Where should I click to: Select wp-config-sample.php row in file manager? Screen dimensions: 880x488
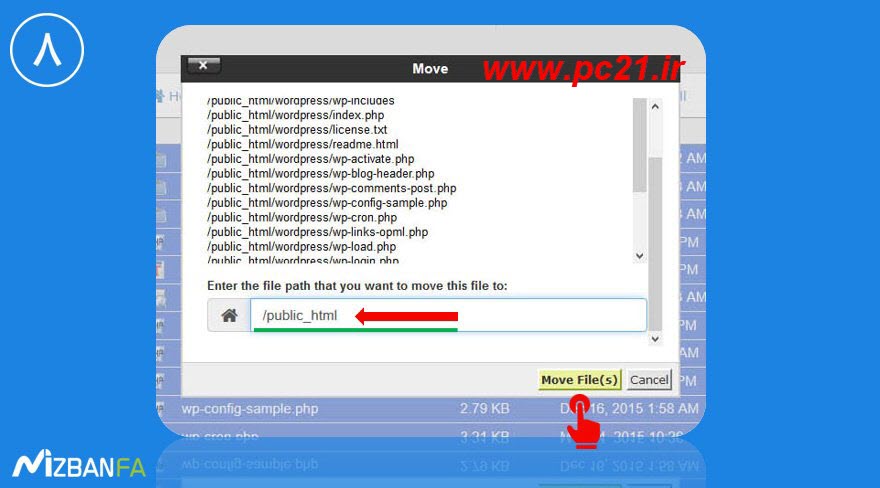click(x=430, y=409)
